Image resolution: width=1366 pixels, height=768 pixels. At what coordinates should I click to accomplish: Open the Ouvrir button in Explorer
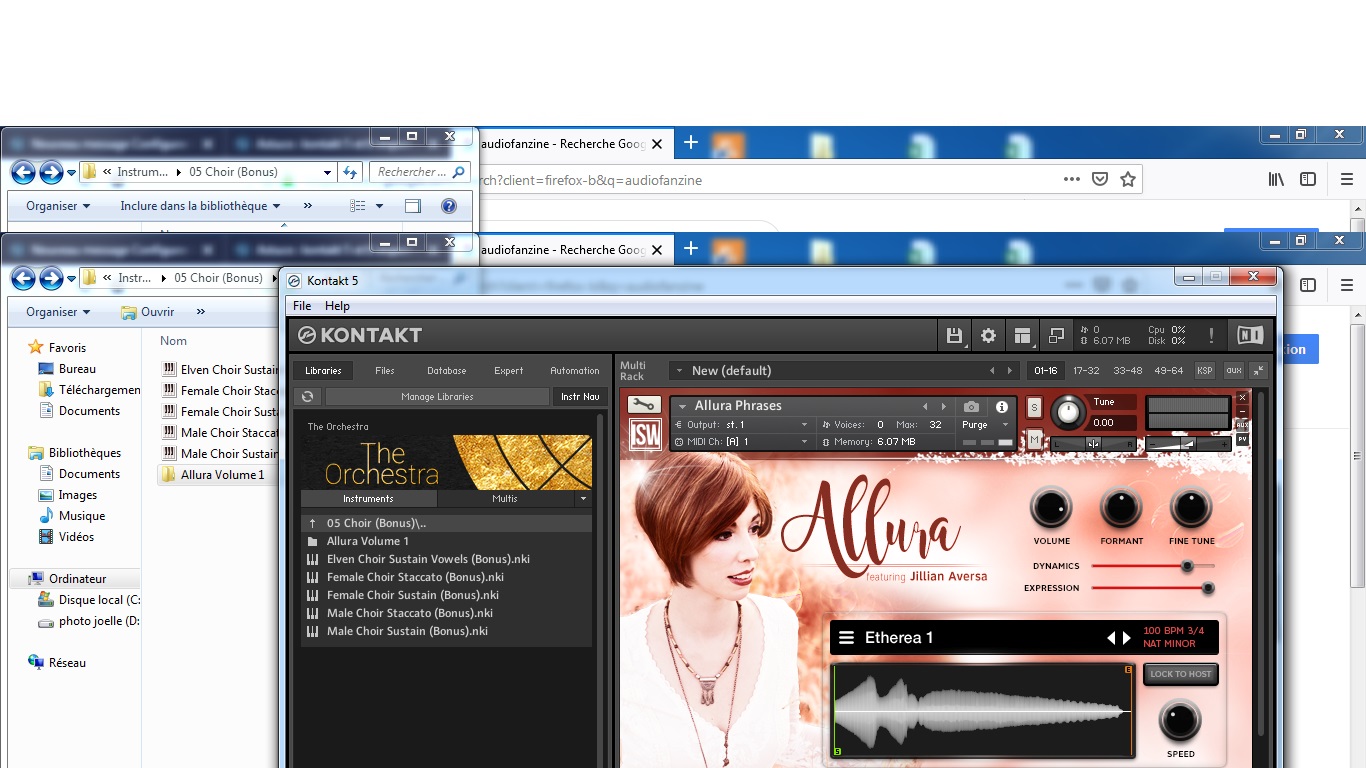147,312
